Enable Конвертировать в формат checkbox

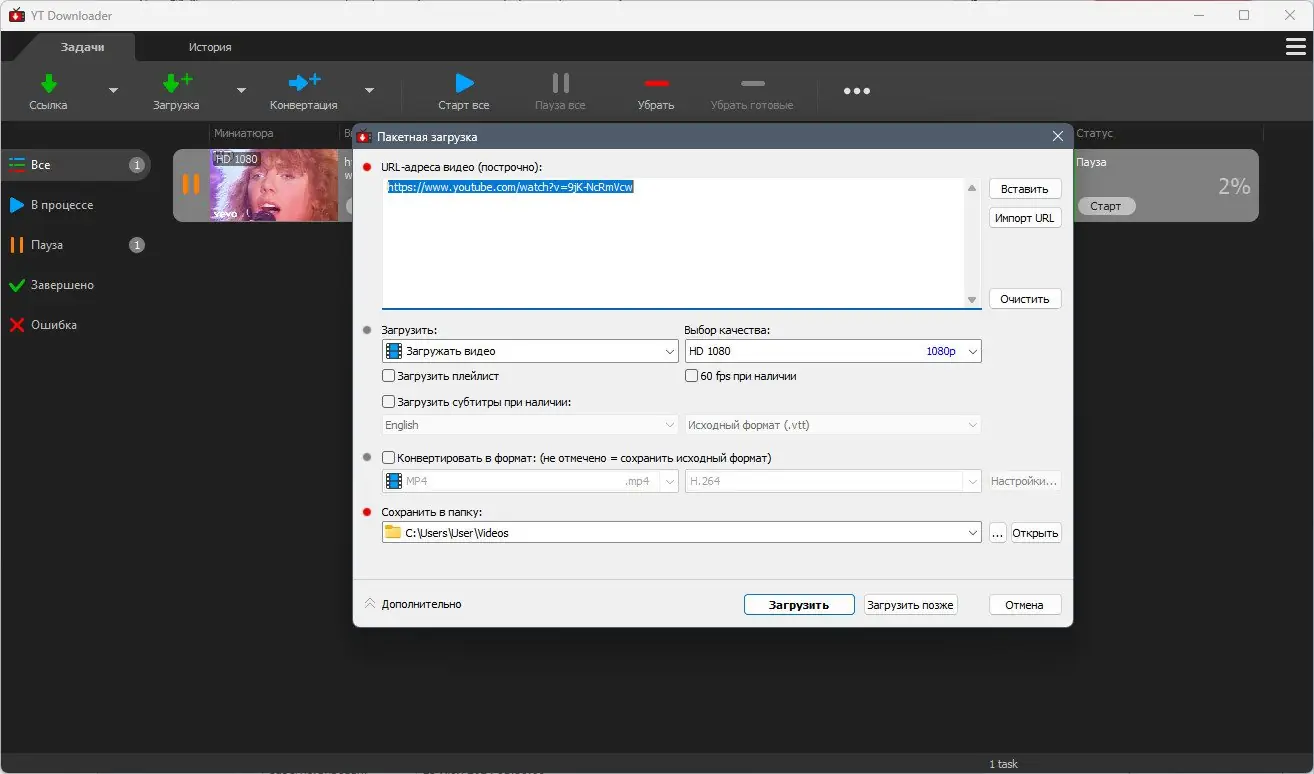pyautogui.click(x=389, y=458)
